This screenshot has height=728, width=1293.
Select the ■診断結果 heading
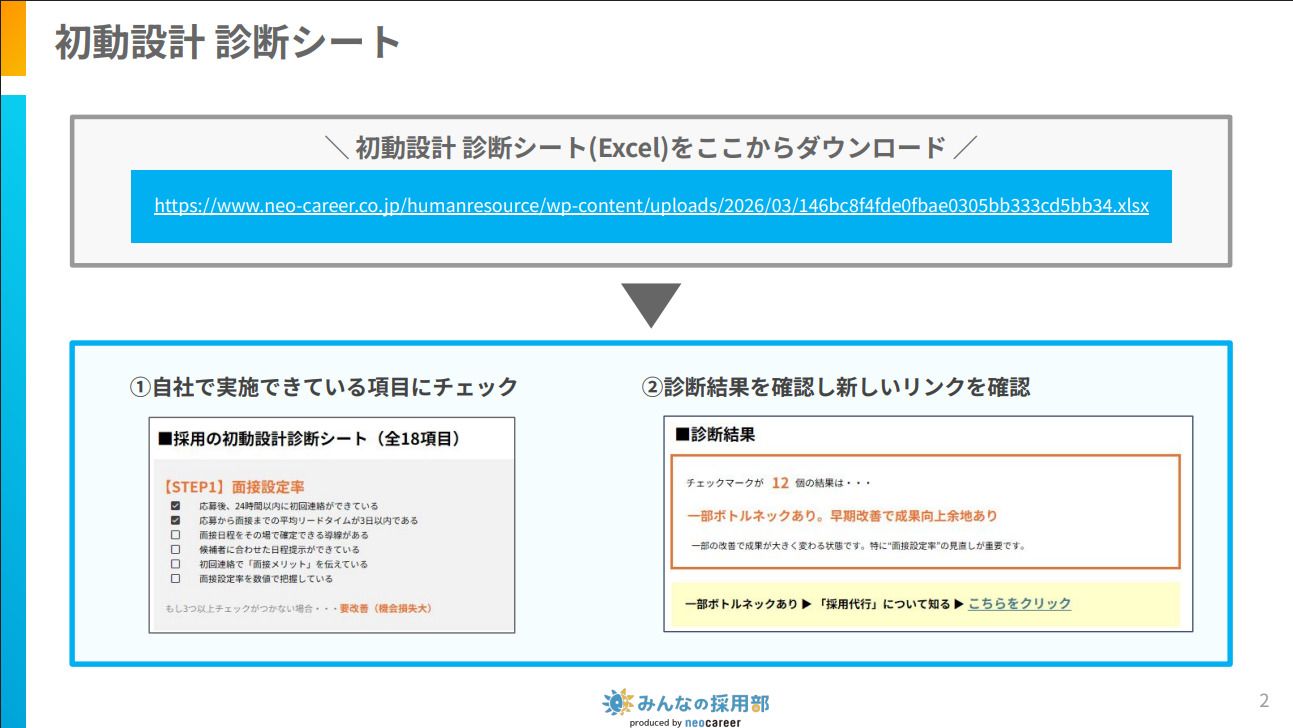[x=715, y=434]
